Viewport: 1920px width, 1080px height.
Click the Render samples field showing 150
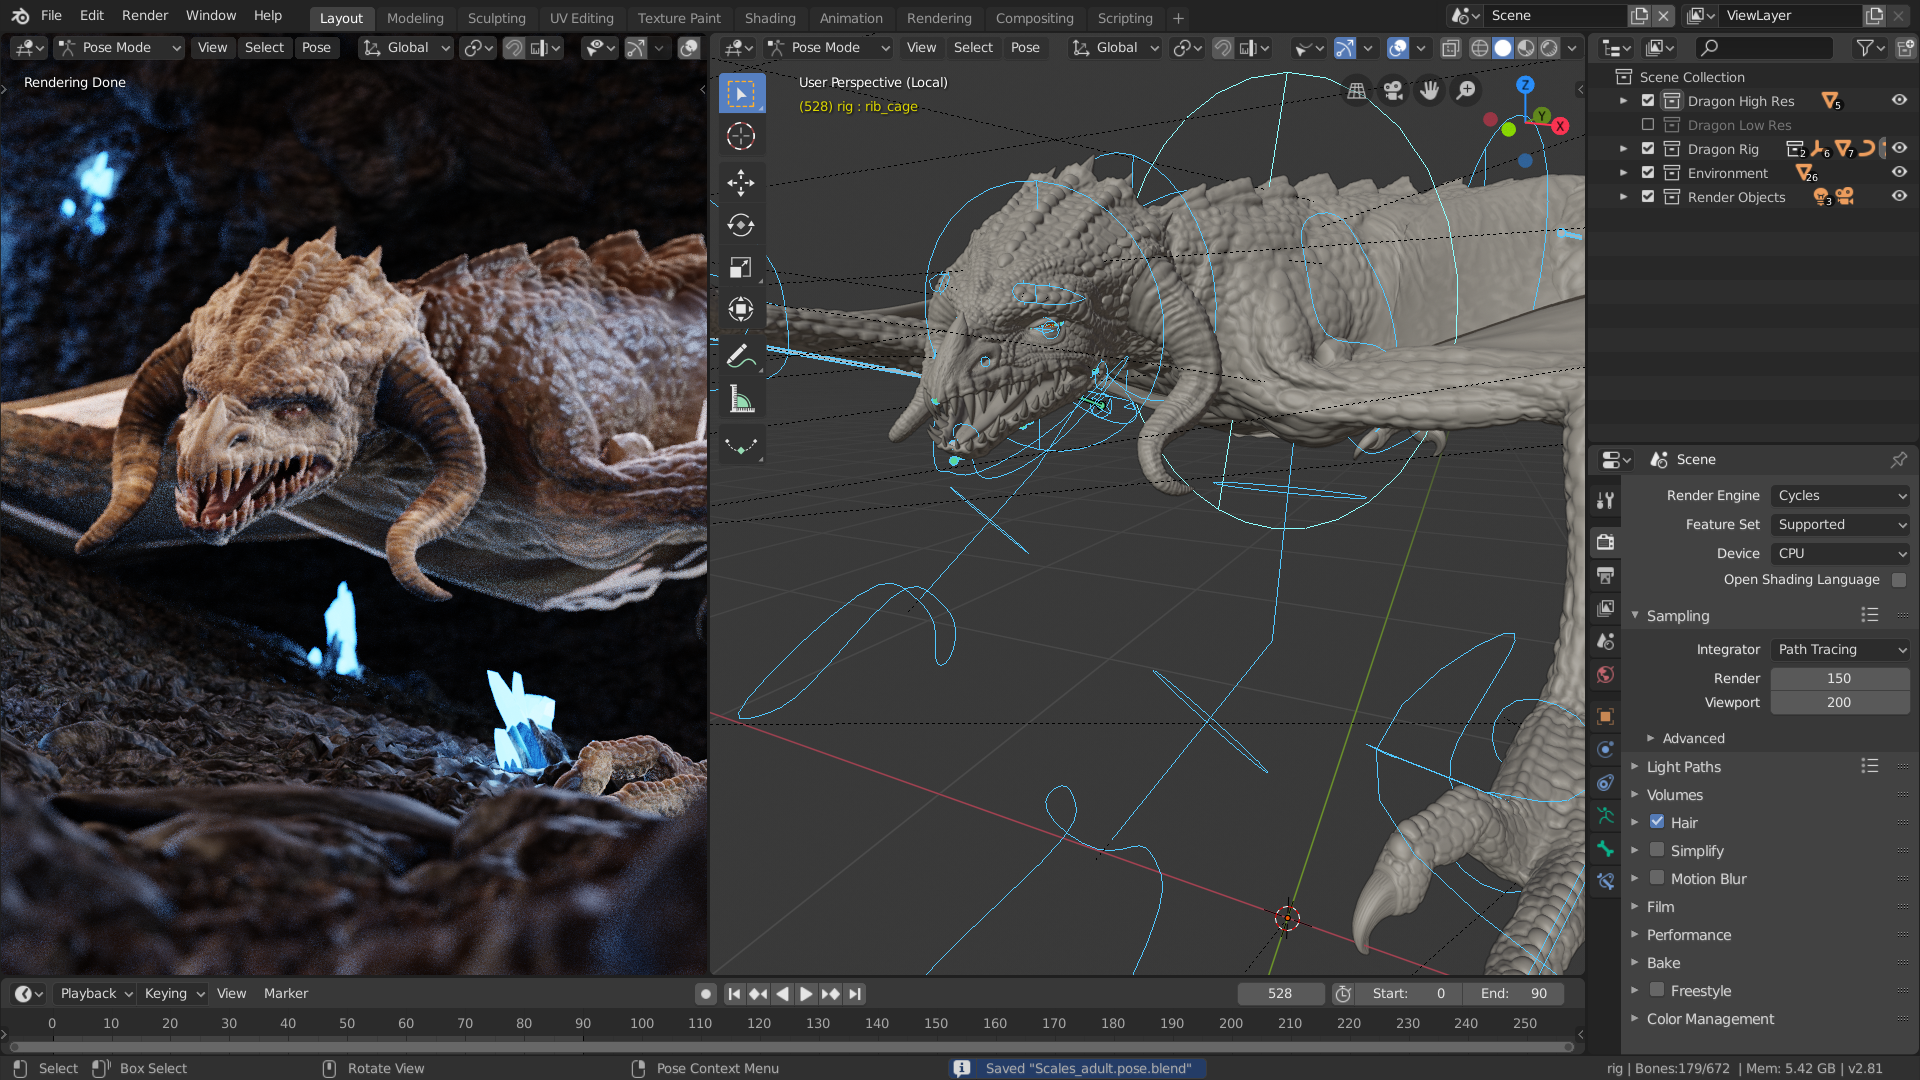click(x=1838, y=678)
